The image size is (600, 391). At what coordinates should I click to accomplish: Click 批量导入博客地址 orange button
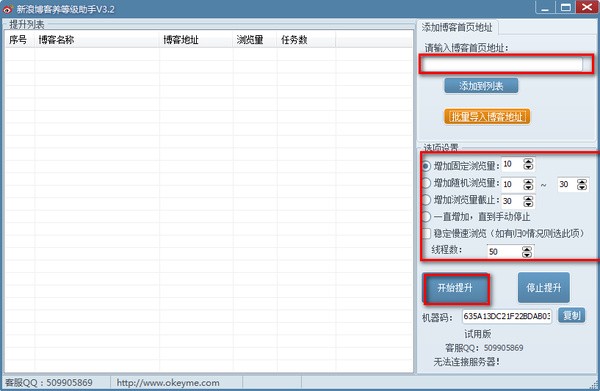[487, 117]
